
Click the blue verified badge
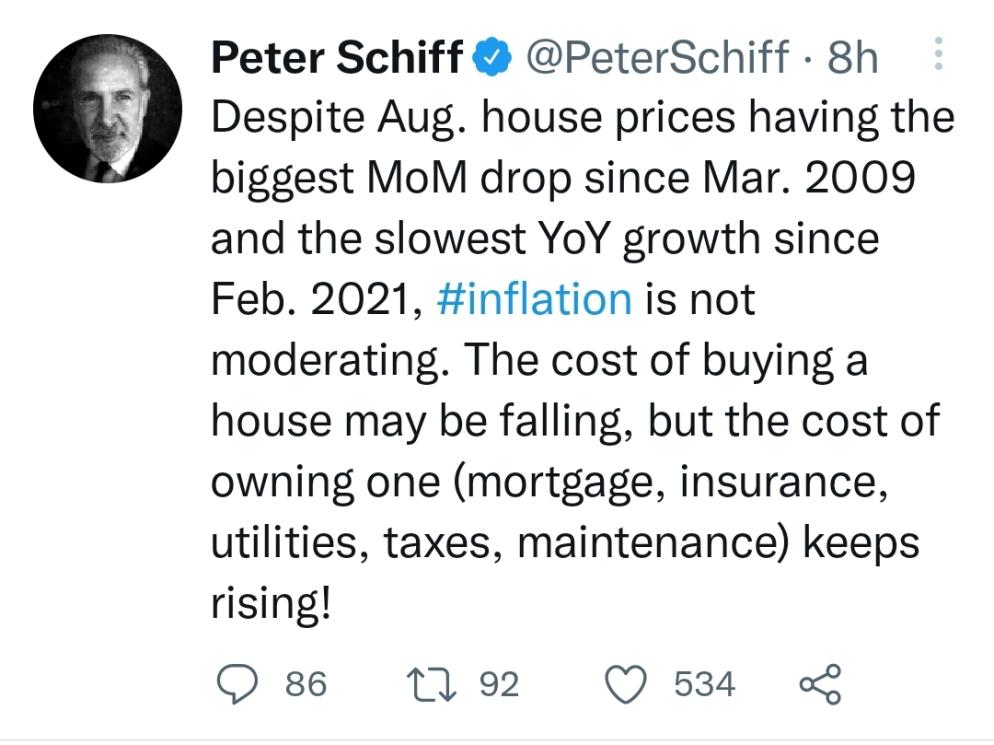pyautogui.click(x=490, y=58)
